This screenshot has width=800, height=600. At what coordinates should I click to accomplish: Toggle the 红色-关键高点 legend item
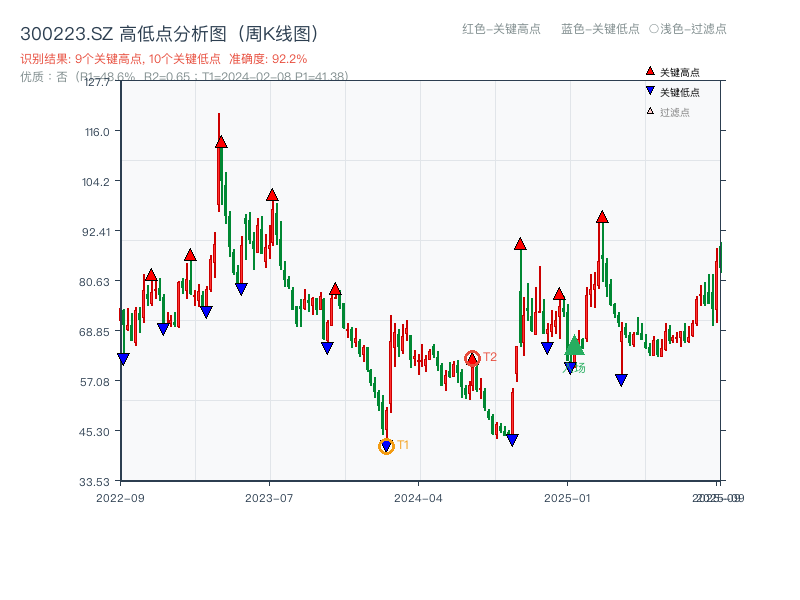(x=505, y=29)
